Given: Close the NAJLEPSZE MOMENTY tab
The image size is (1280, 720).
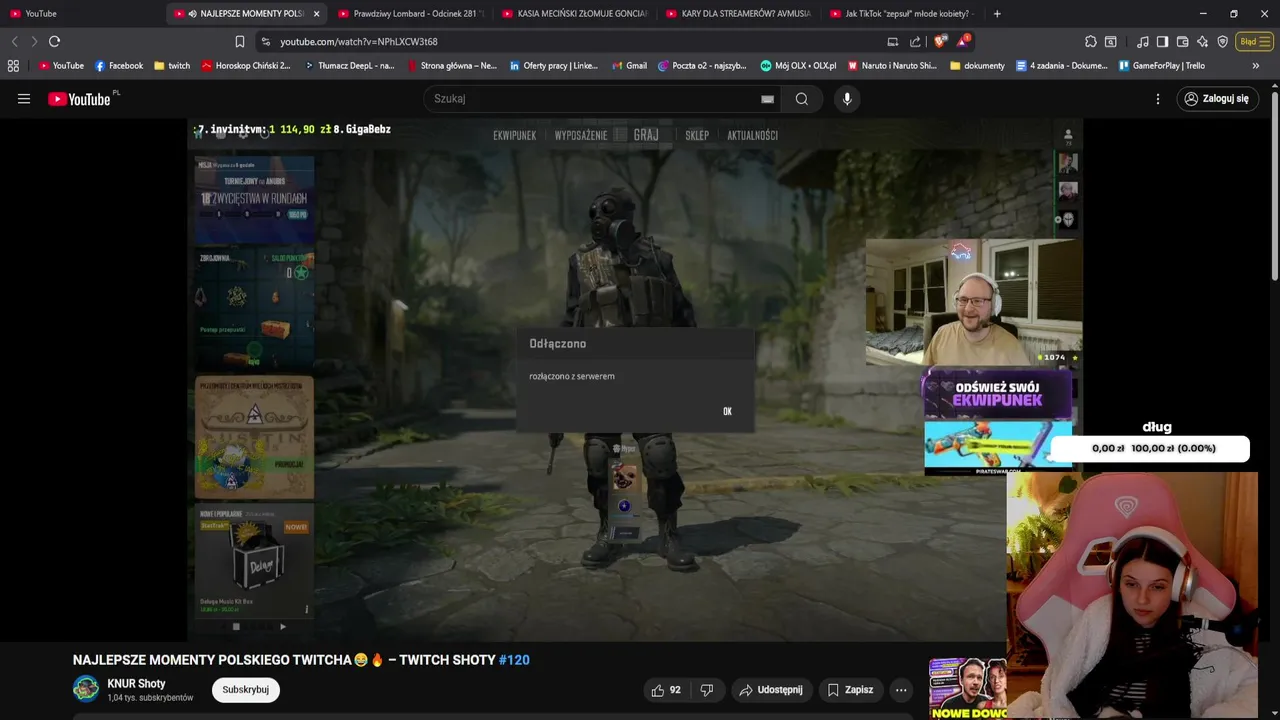Looking at the screenshot, I should 317,14.
